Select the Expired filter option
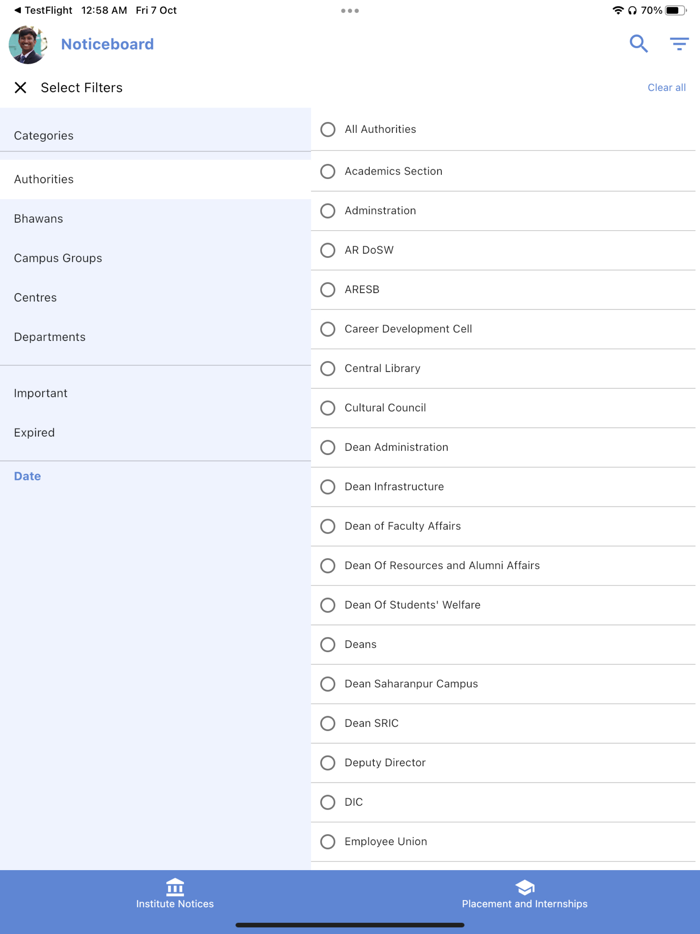The width and height of the screenshot is (700, 934). pos(35,433)
